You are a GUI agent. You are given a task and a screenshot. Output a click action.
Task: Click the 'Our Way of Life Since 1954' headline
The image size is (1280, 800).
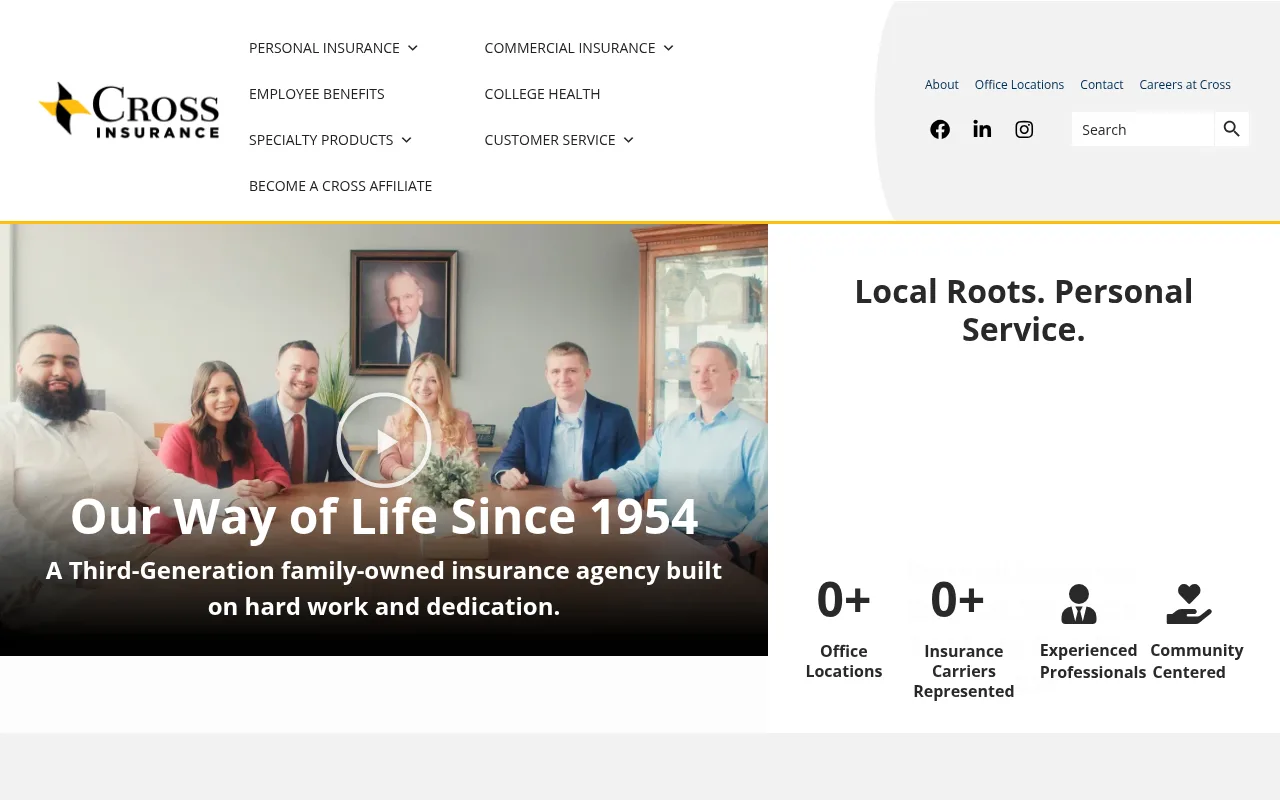384,517
